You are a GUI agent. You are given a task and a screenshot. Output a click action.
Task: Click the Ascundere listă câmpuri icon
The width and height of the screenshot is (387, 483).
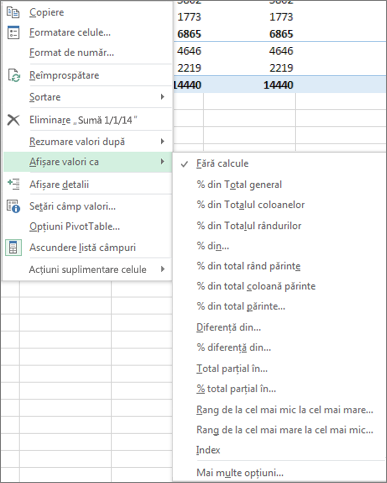13,248
